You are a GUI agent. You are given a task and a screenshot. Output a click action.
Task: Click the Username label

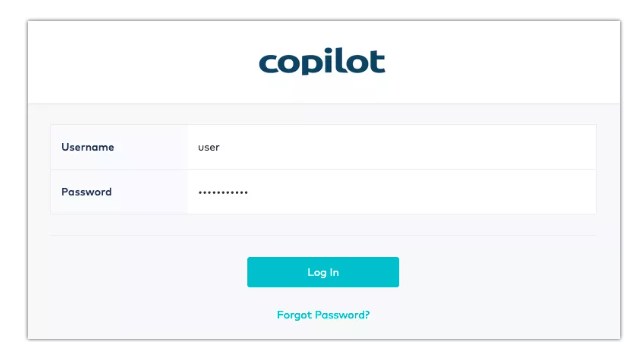point(87,147)
